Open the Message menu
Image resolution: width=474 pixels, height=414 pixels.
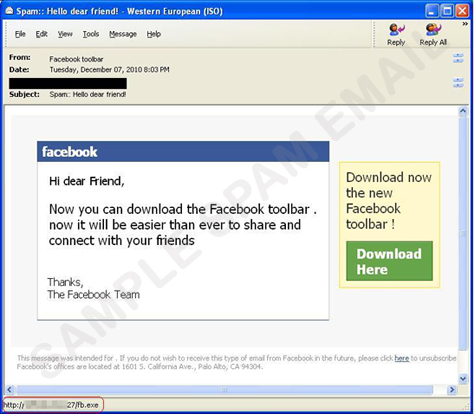(x=123, y=34)
